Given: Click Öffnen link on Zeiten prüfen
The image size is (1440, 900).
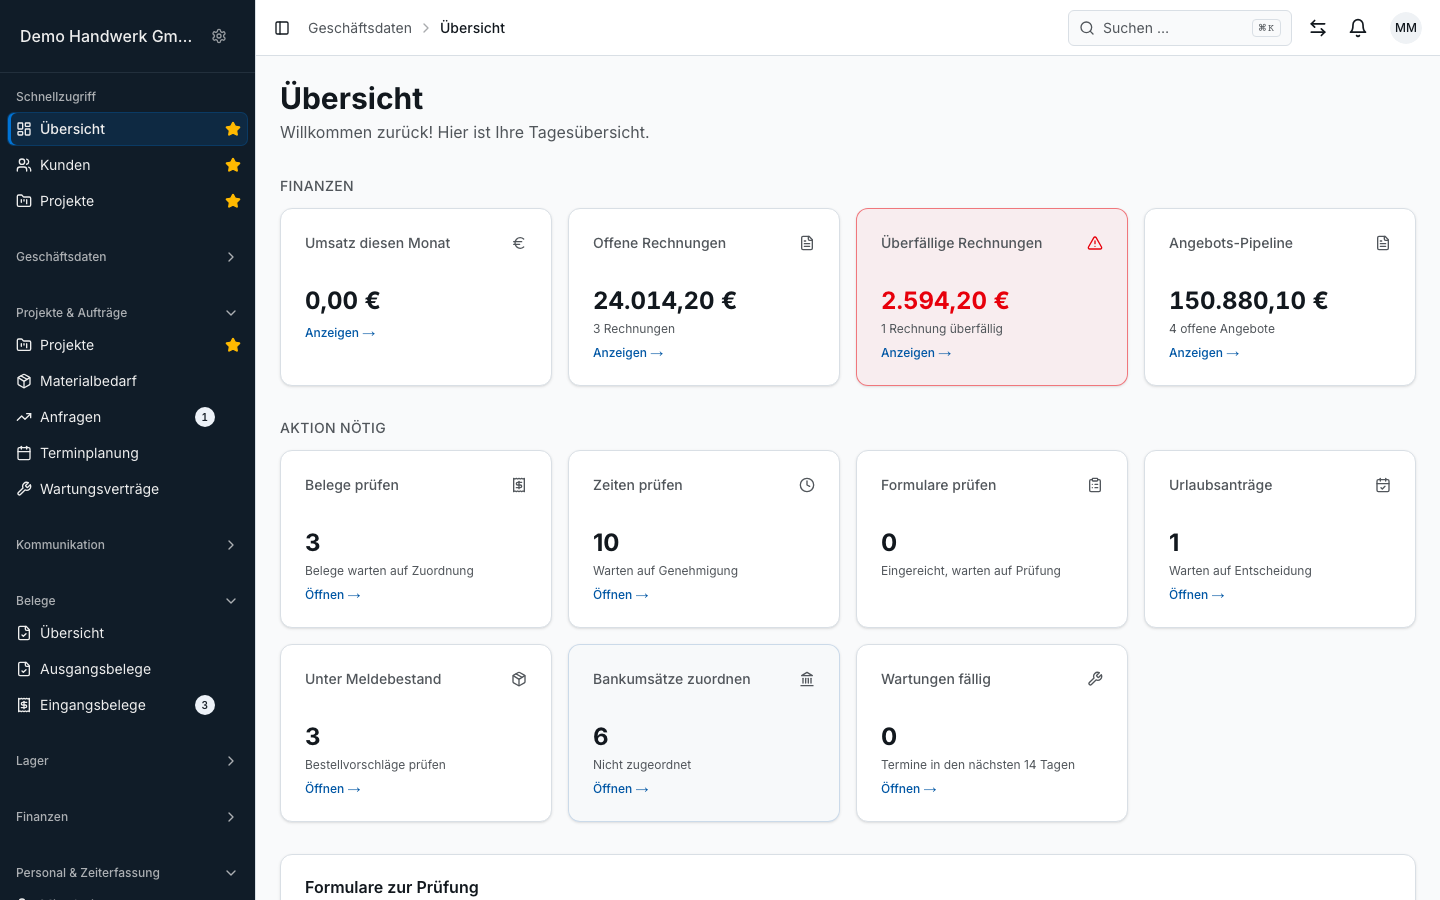Looking at the screenshot, I should (x=621, y=595).
